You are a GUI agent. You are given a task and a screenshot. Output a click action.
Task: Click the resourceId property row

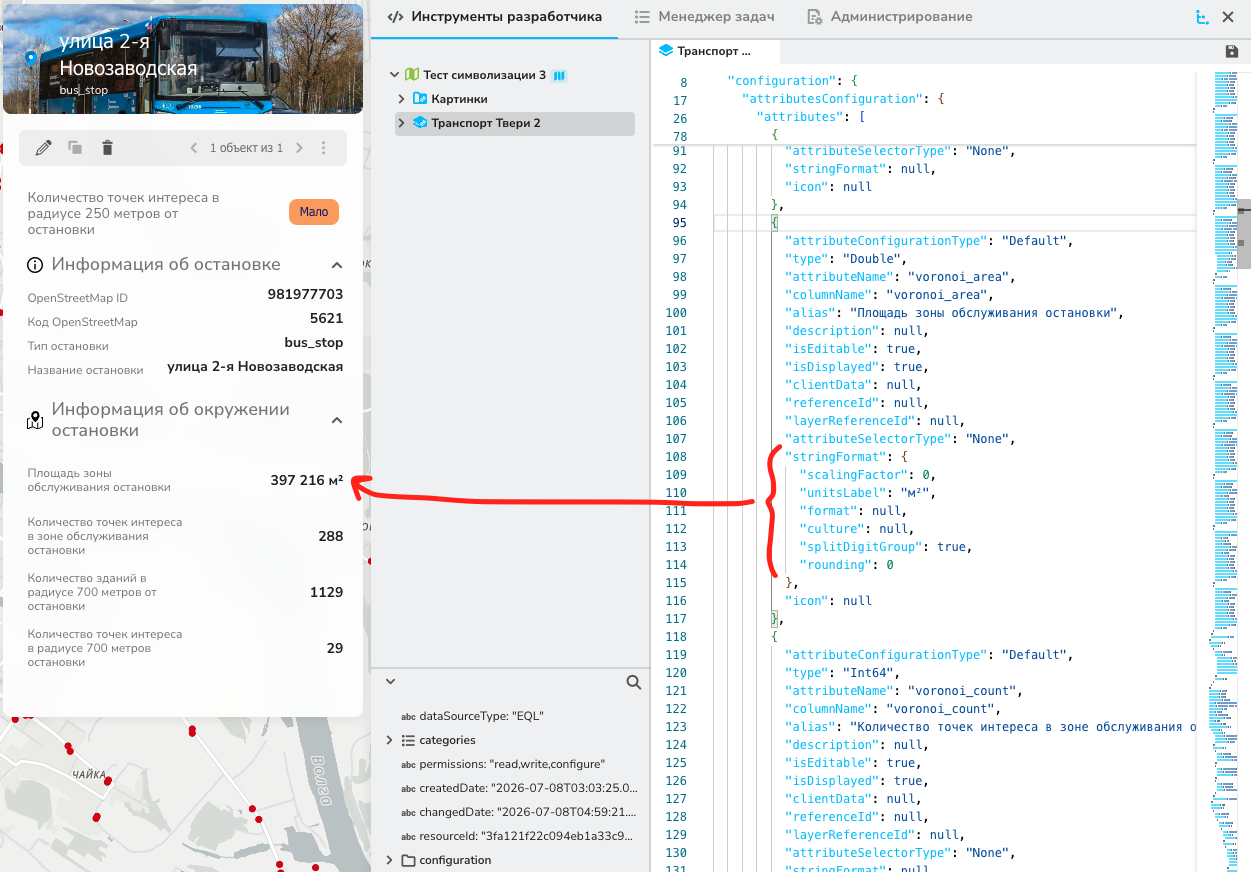pos(517,836)
